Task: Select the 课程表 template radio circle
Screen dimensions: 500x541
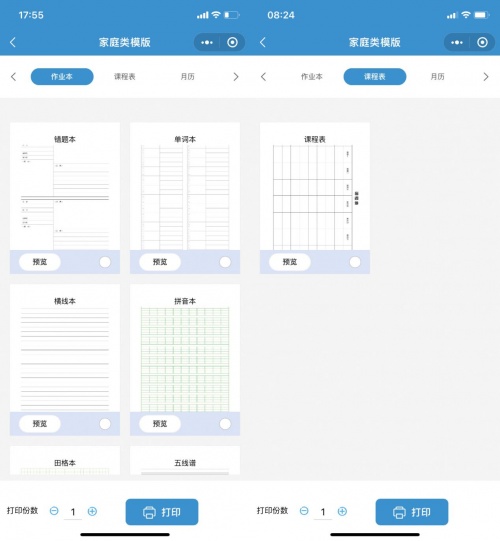Action: click(x=355, y=262)
